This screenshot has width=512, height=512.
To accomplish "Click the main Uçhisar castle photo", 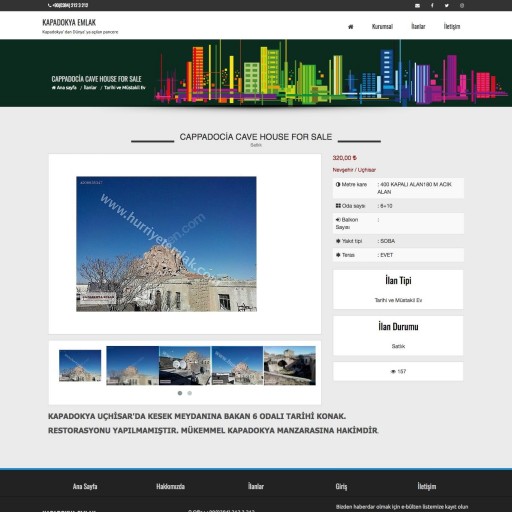I will [166, 244].
